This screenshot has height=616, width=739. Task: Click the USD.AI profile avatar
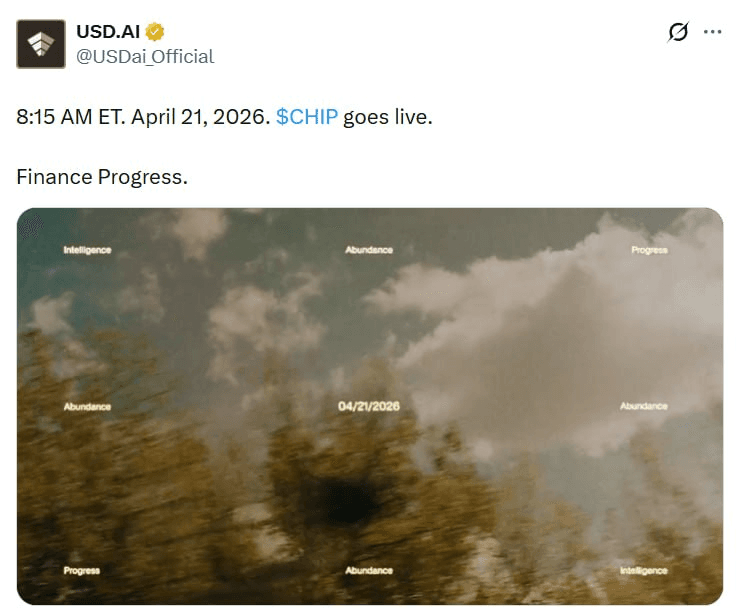click(41, 44)
